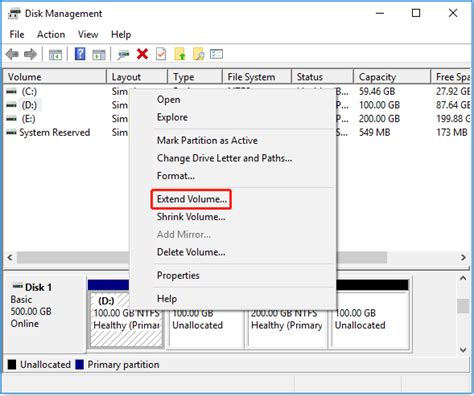474x396 pixels.
Task: Click the disk pane vertical scrollbar thumb
Action: pos(463,306)
